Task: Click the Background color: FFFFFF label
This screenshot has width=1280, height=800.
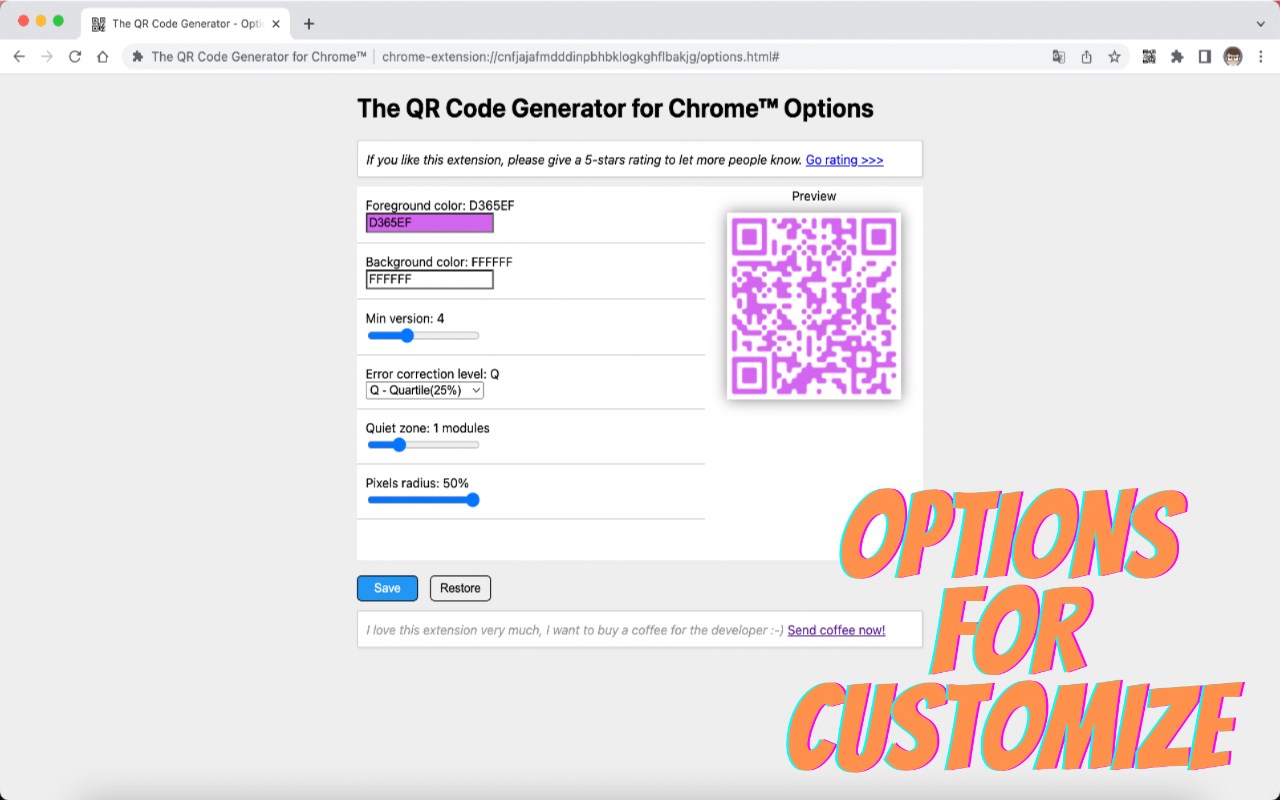Action: [439, 262]
